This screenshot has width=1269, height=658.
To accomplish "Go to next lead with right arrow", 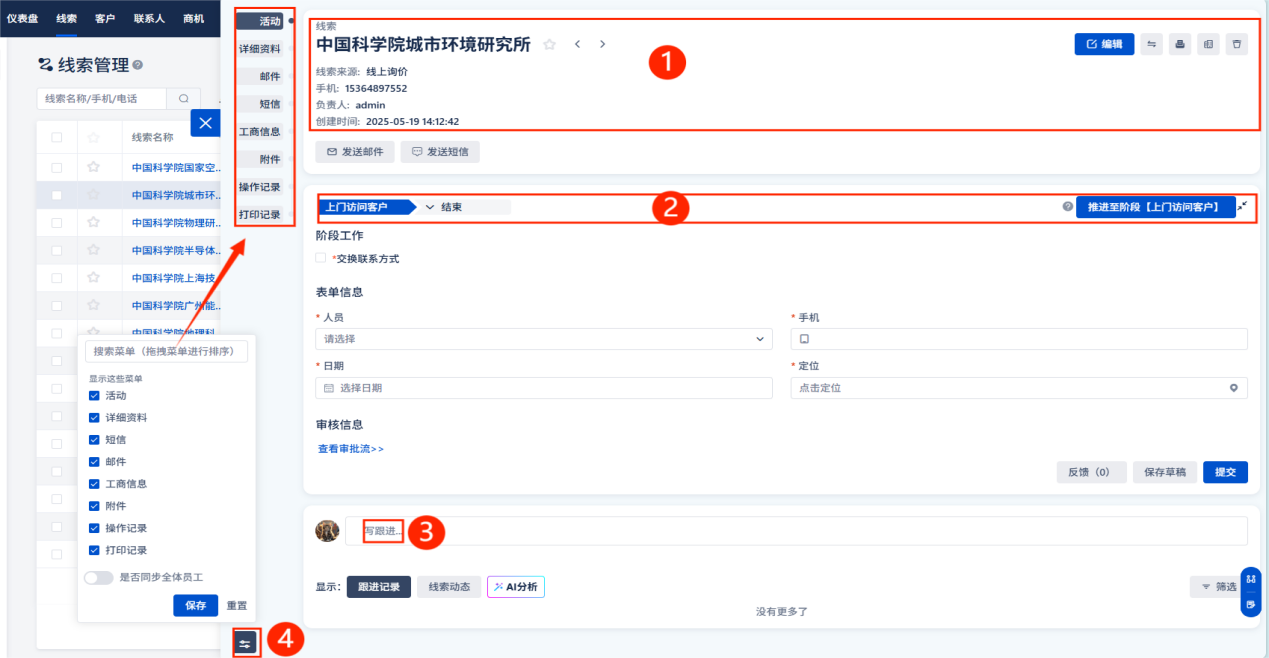I will tap(602, 44).
